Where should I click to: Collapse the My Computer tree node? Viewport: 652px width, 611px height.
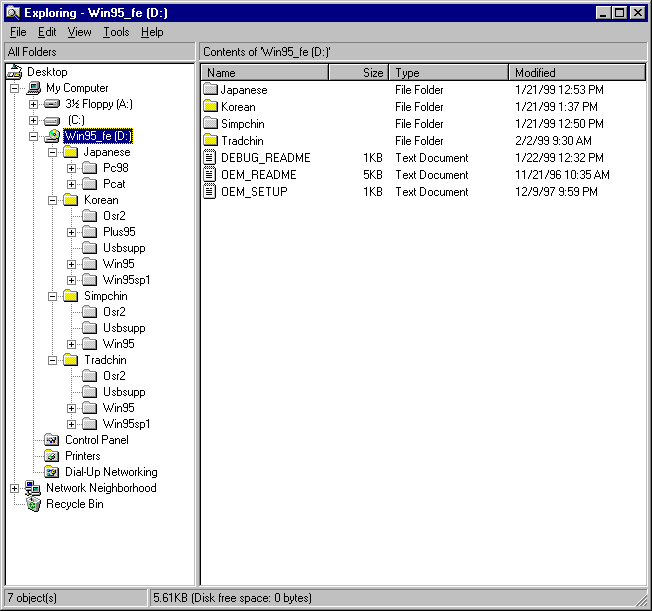point(15,88)
